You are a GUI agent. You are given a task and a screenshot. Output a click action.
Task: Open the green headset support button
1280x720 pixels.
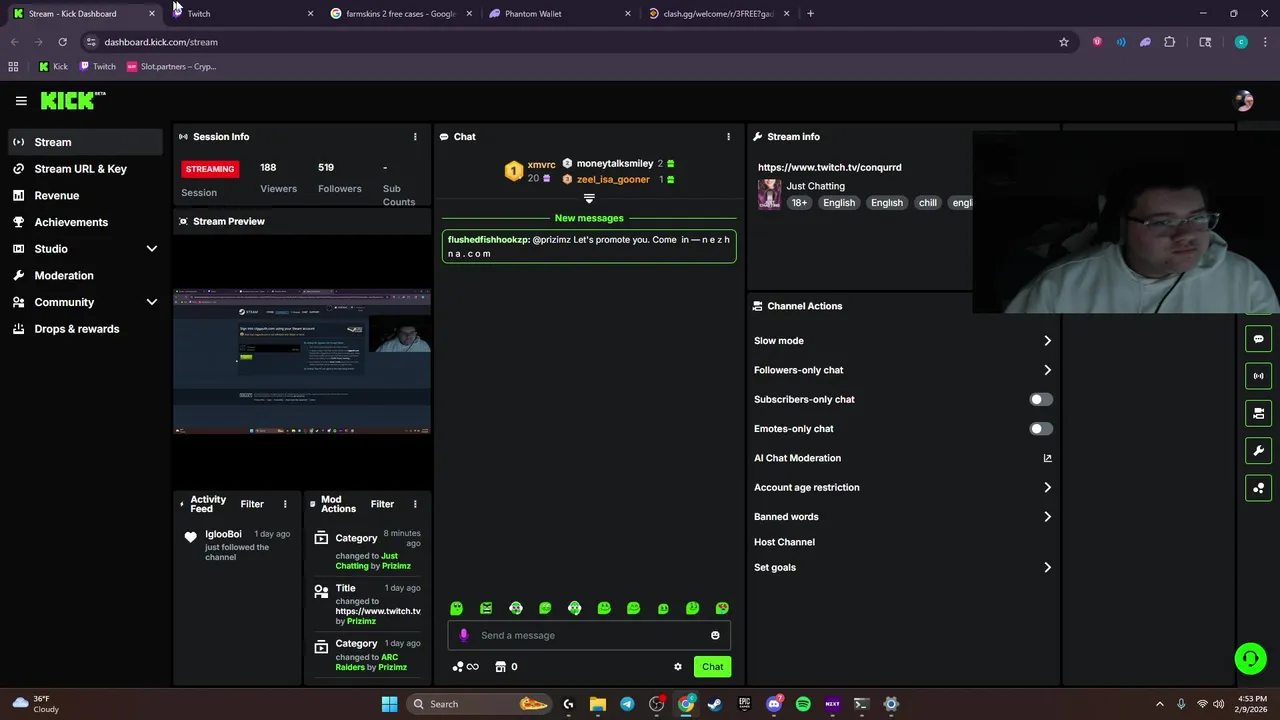[x=1250, y=659]
